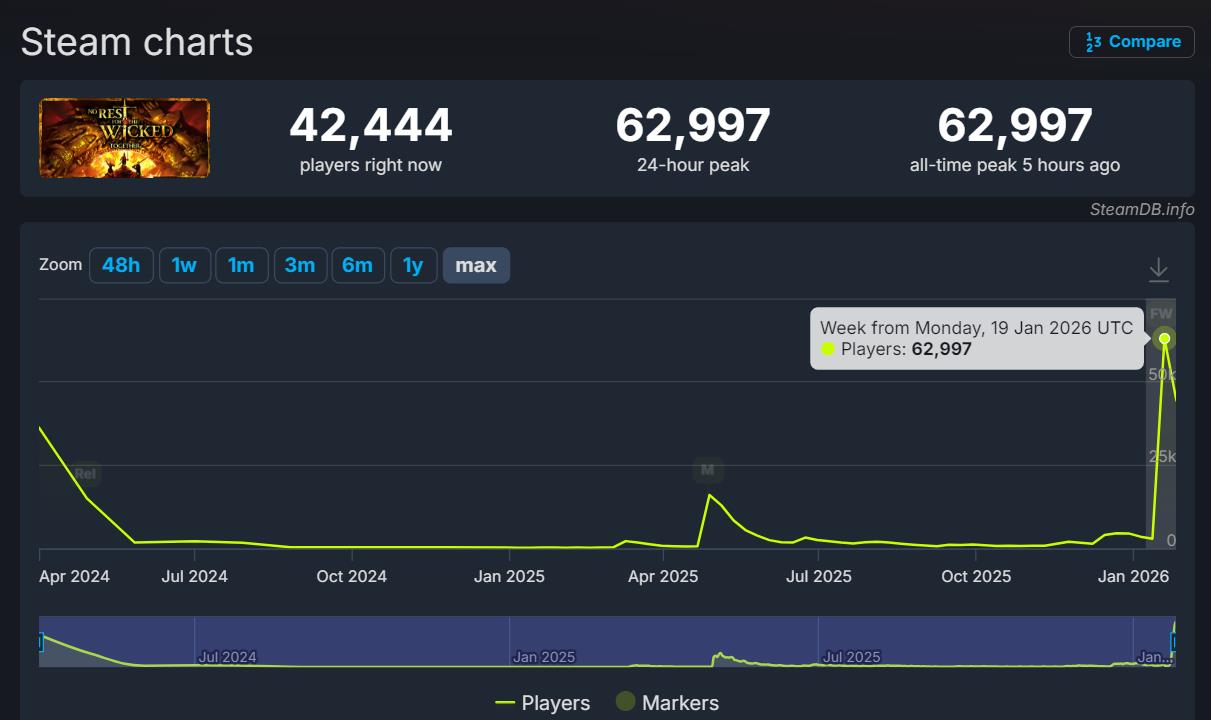
Task: Zoom chart to 1y
Action: 413,265
